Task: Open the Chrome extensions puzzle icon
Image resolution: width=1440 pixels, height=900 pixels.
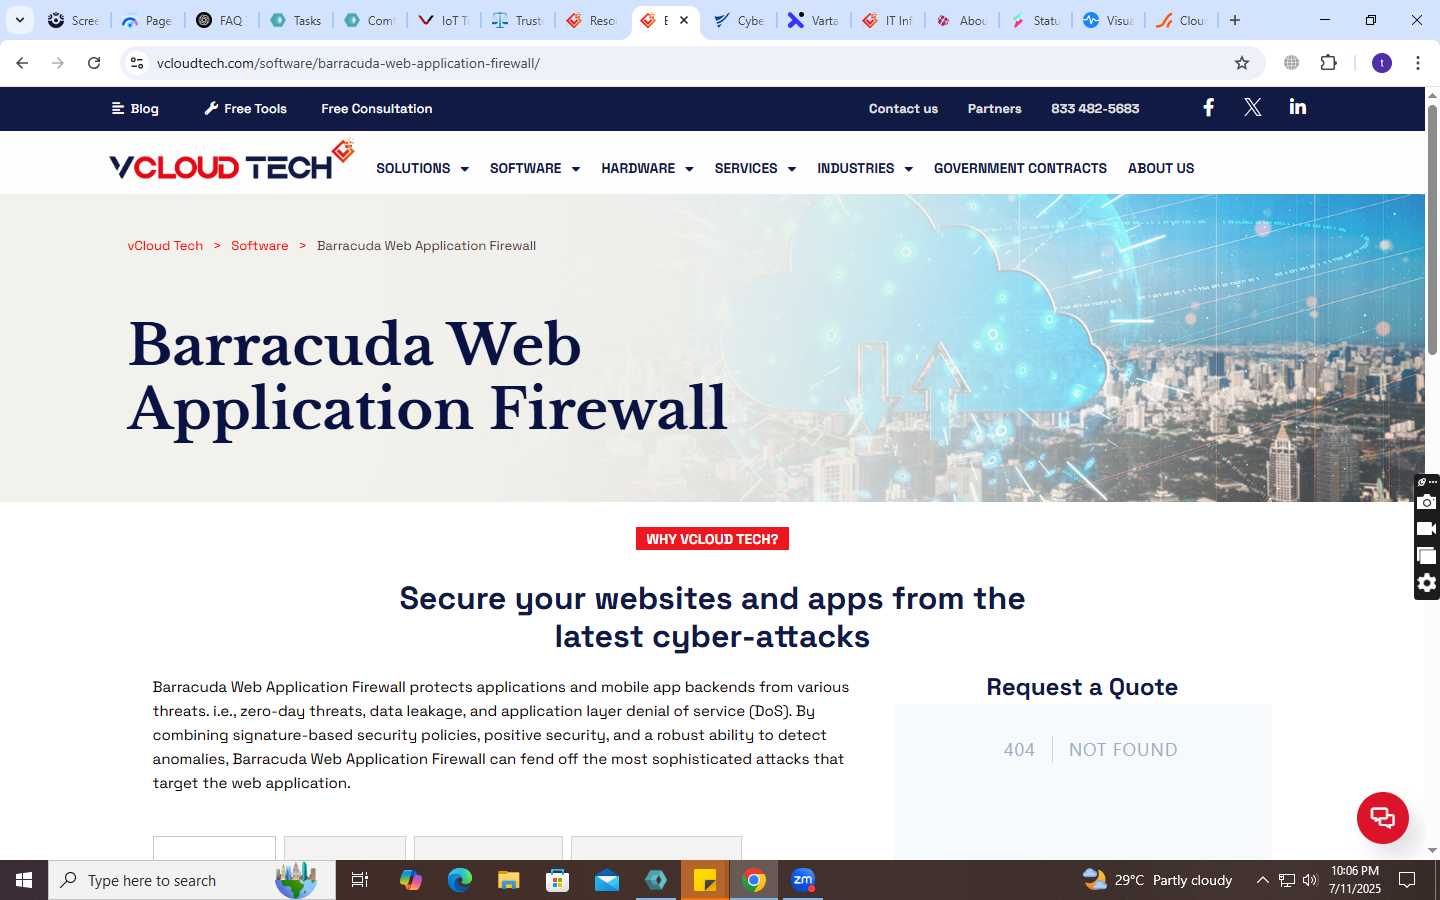Action: click(x=1328, y=63)
